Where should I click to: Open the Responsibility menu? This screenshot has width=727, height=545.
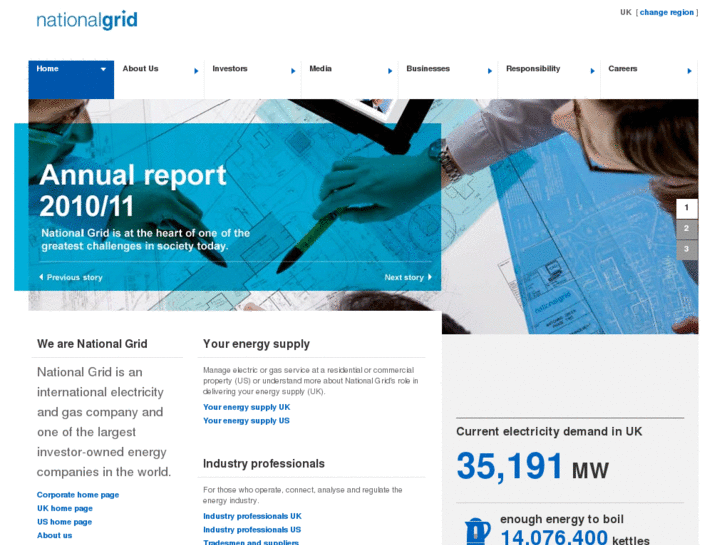(533, 69)
